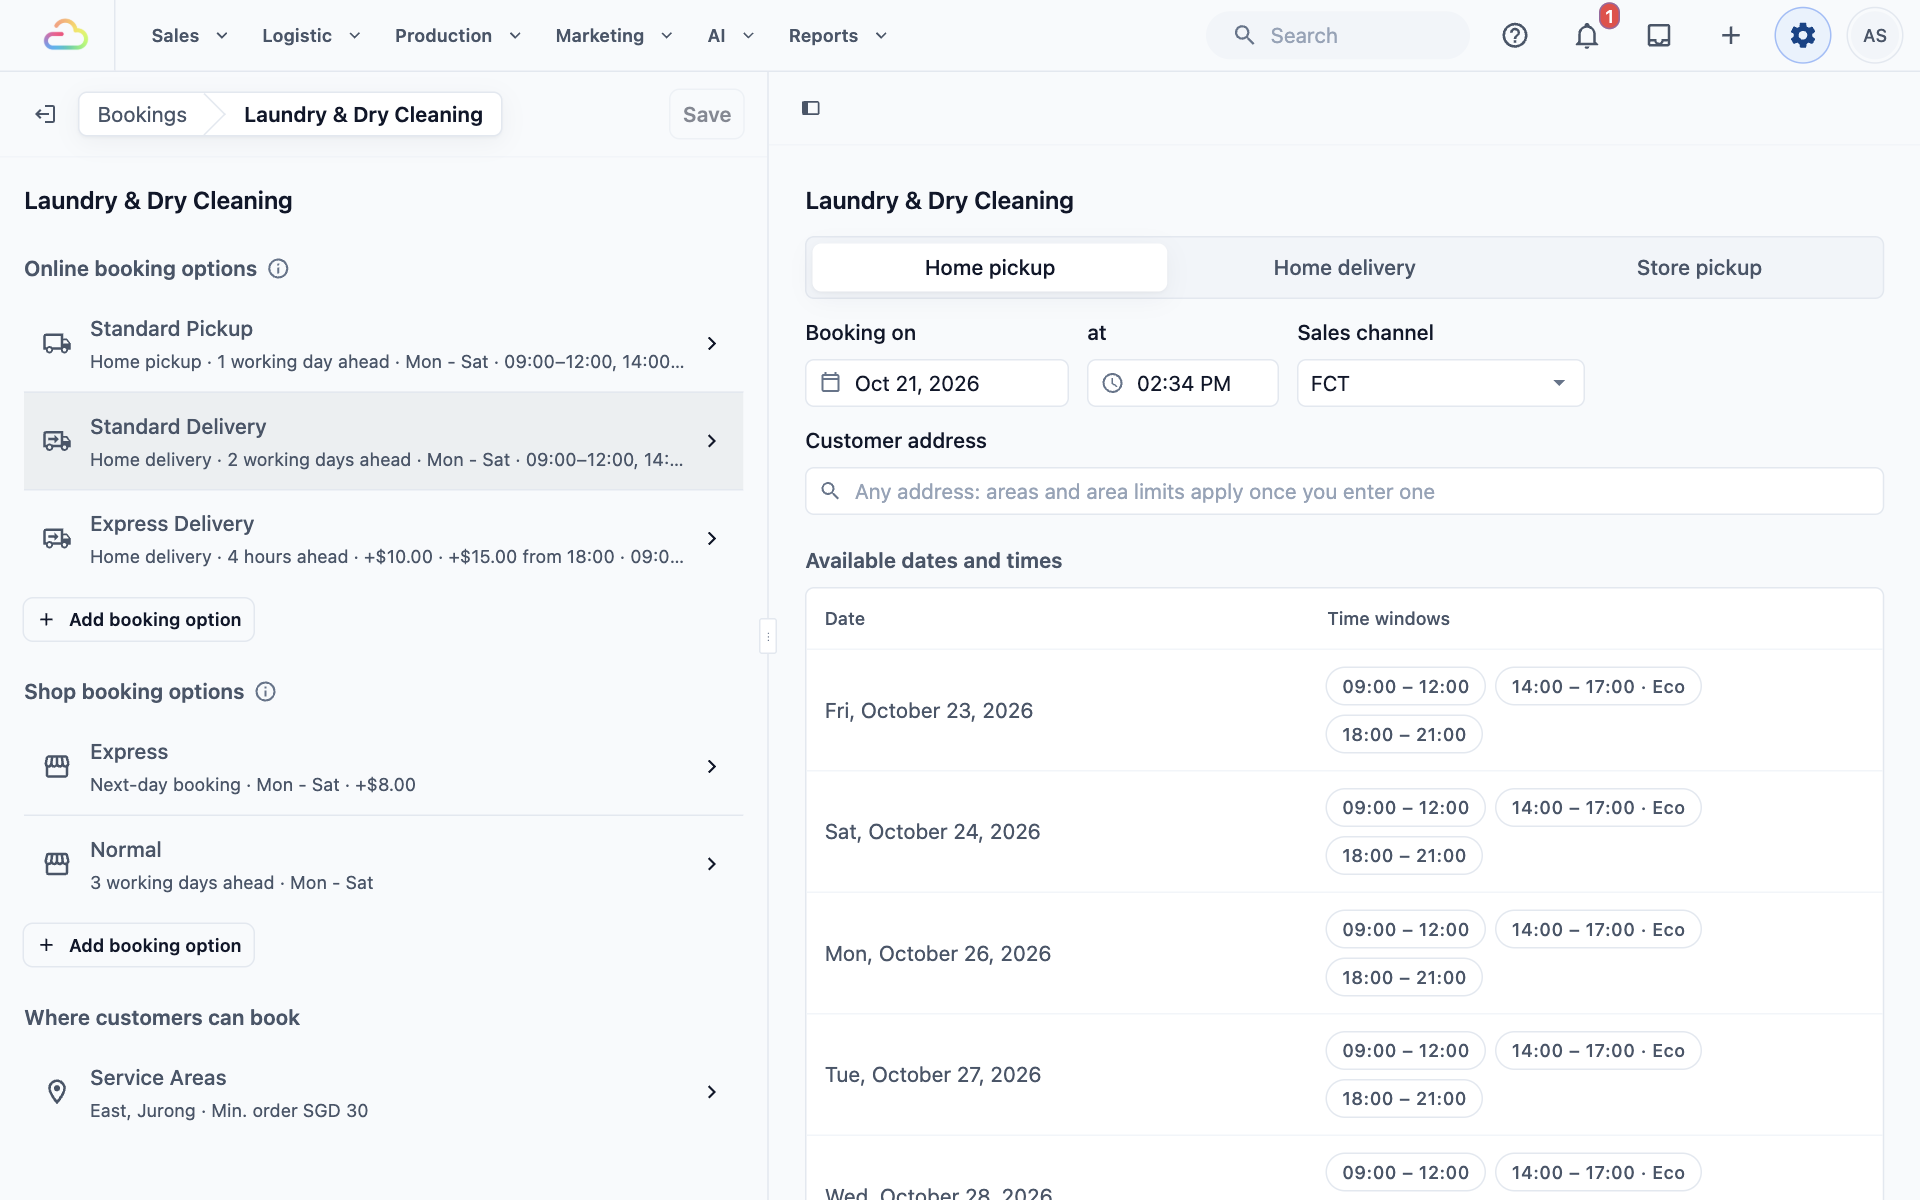This screenshot has height=1200, width=1920.
Task: Open the AS user avatar
Action: 1875,35
